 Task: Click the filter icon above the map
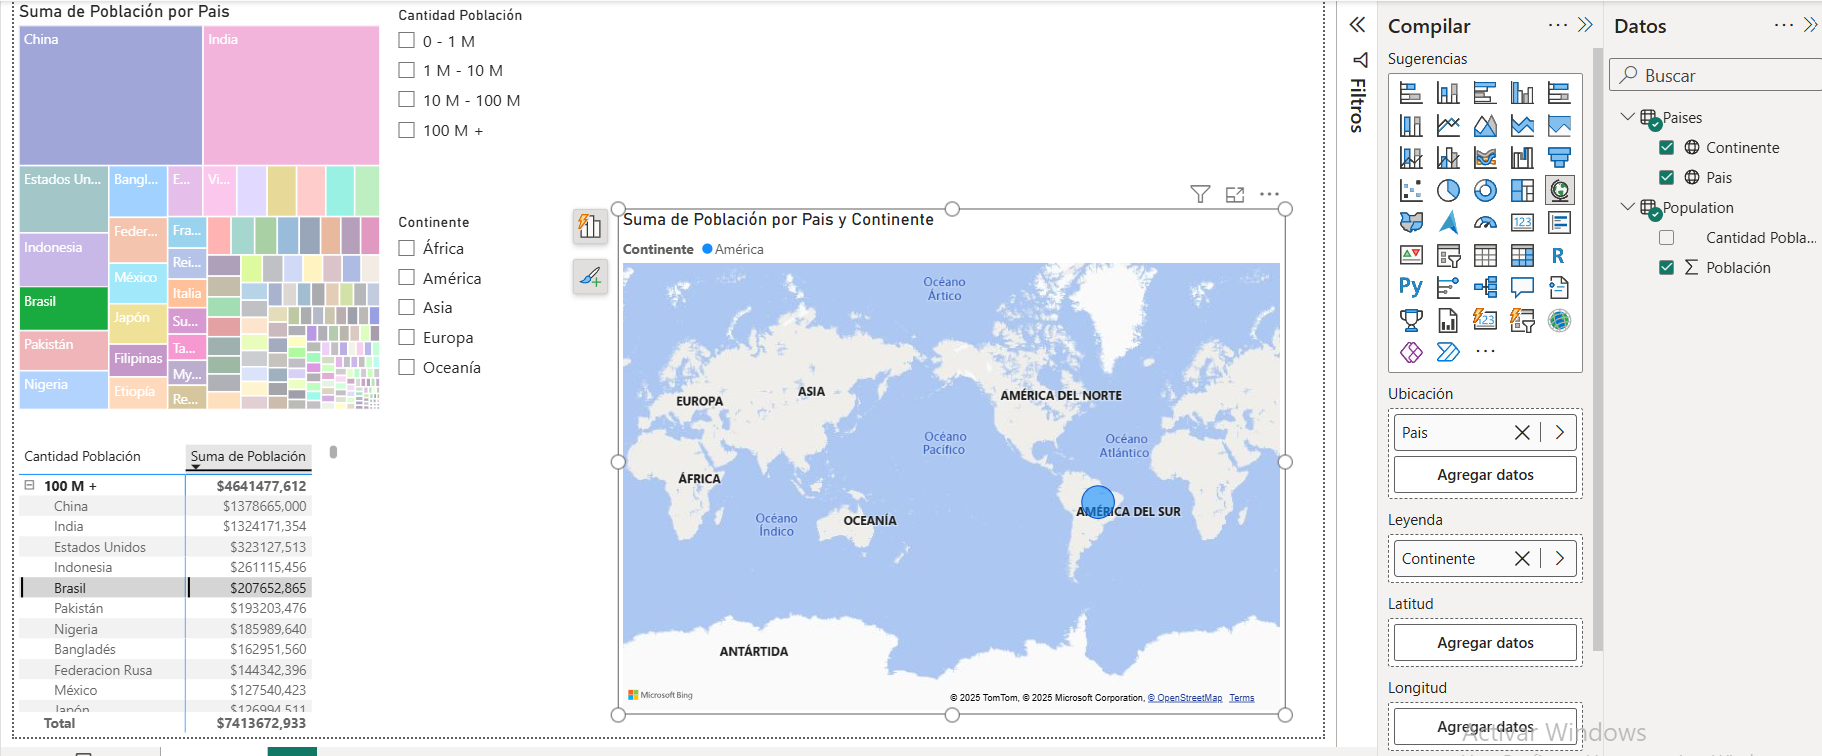tap(1200, 194)
